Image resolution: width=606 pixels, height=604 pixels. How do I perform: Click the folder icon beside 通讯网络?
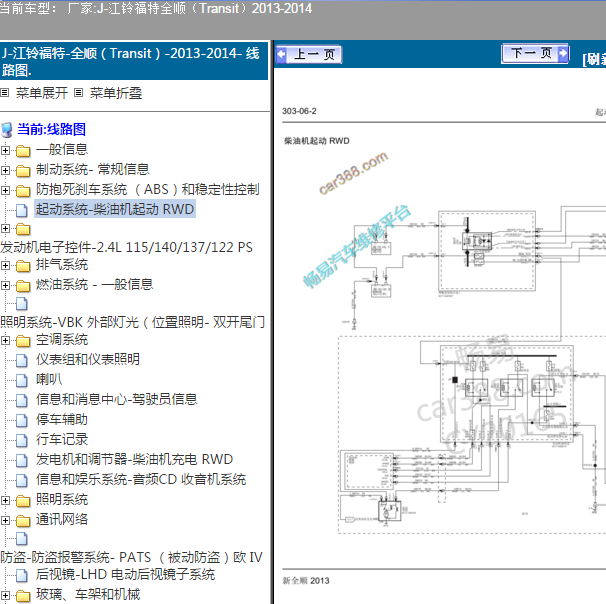point(22,520)
